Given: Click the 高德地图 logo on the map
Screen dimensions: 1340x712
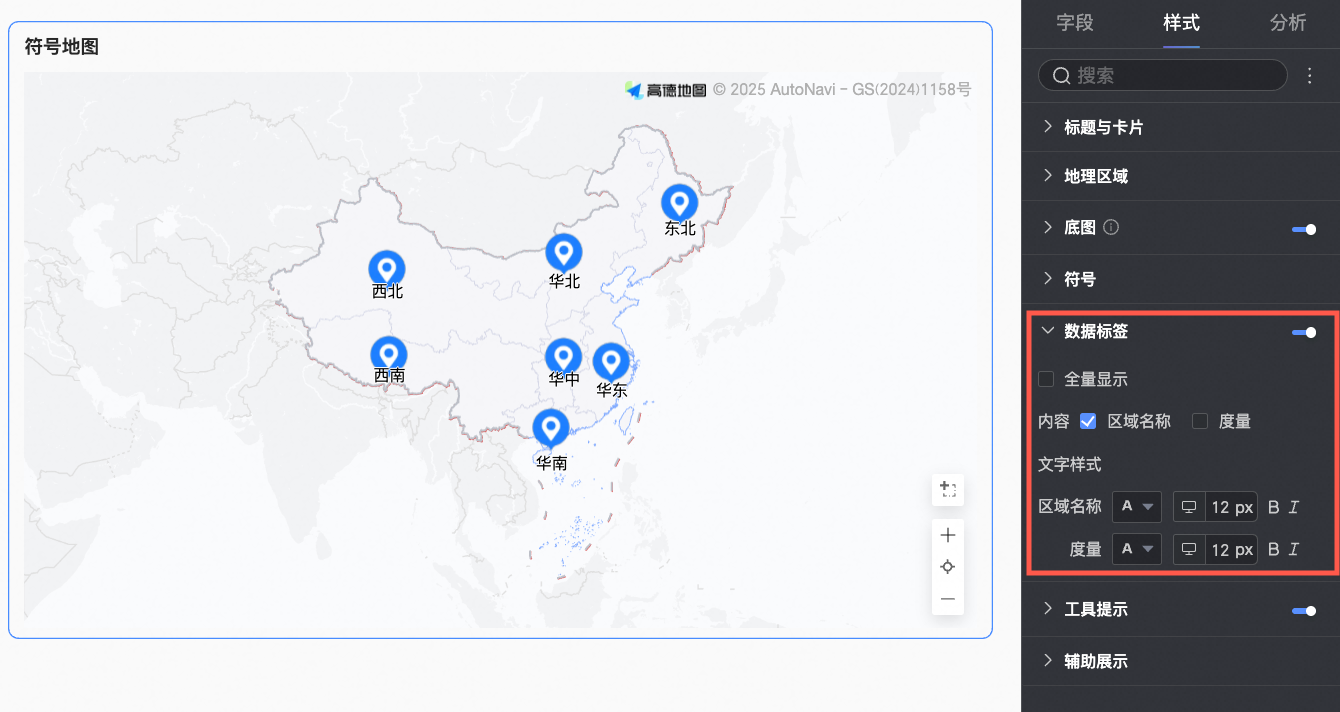Looking at the screenshot, I should (x=666, y=90).
